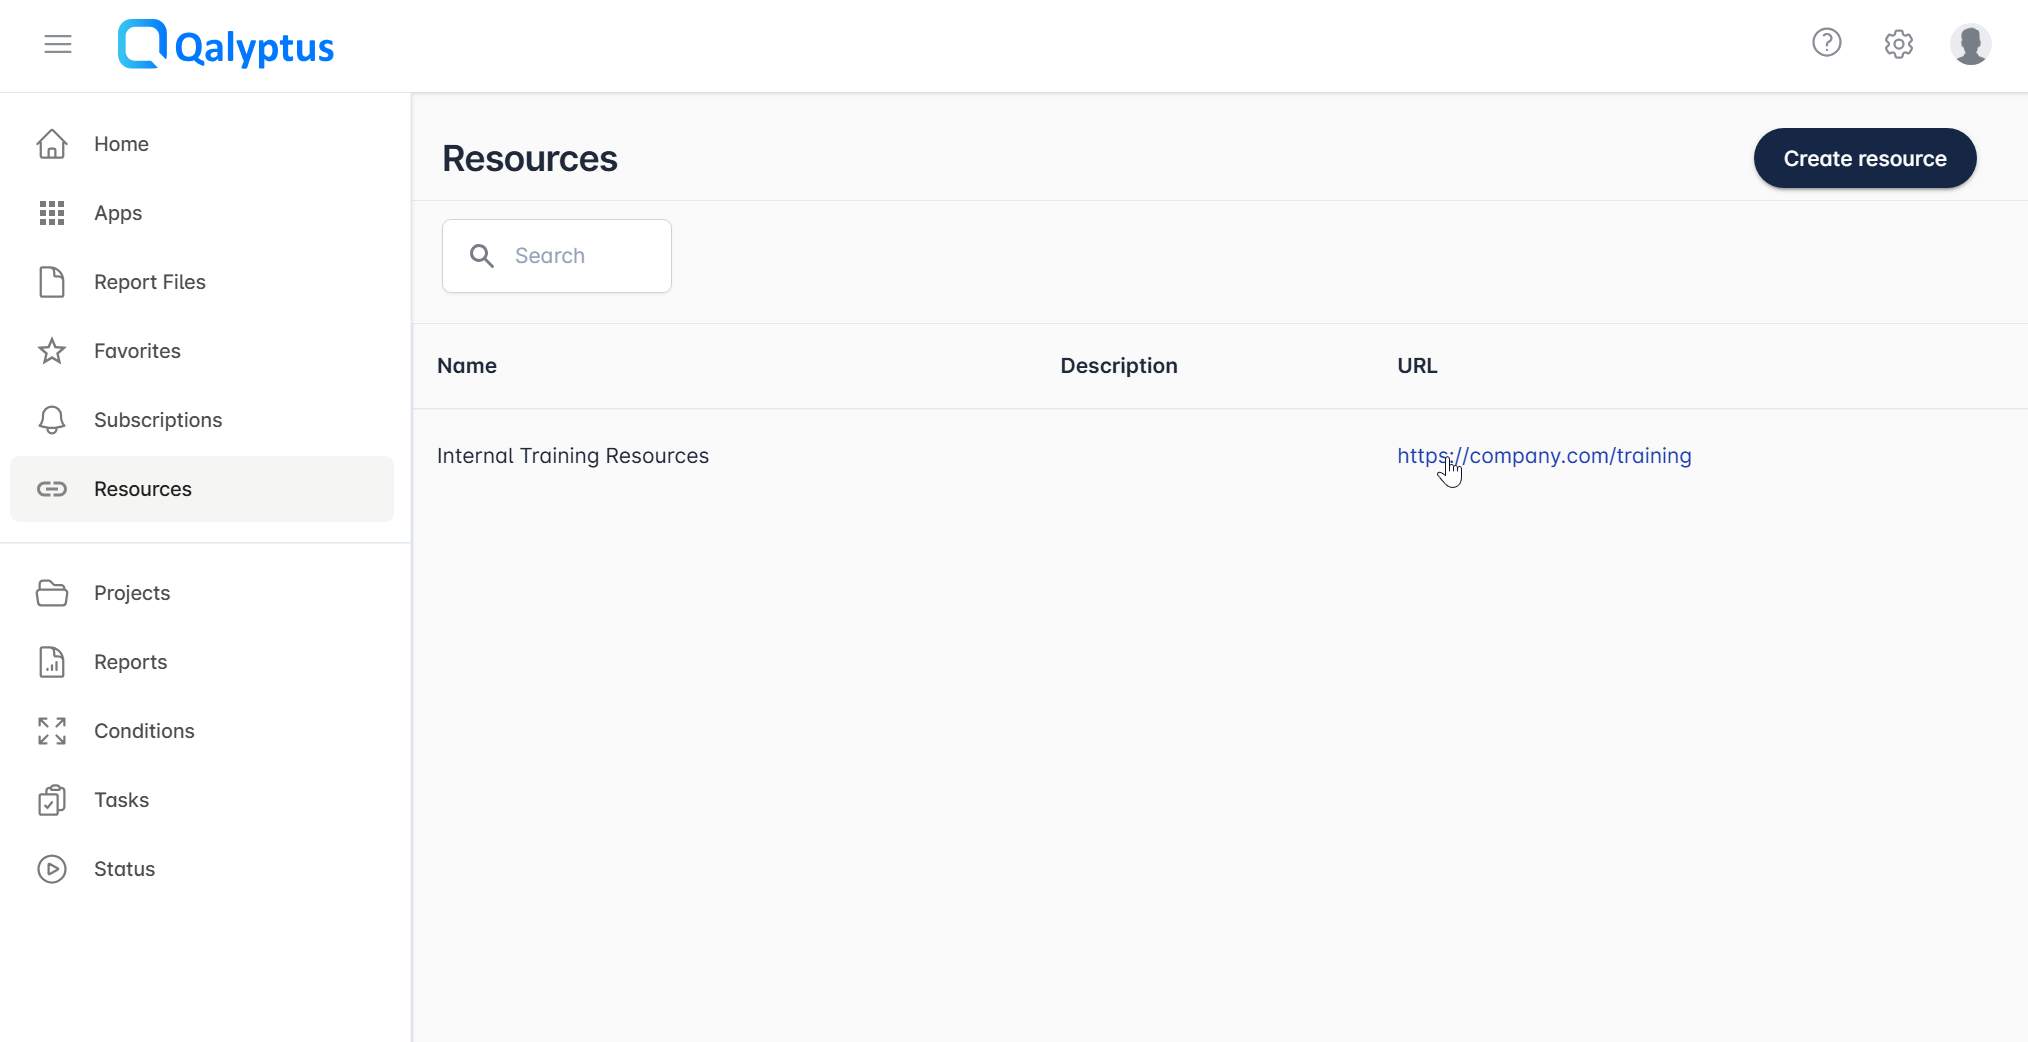The height and width of the screenshot is (1042, 2028).
Task: Open Projects via the folder icon
Action: click(x=52, y=593)
